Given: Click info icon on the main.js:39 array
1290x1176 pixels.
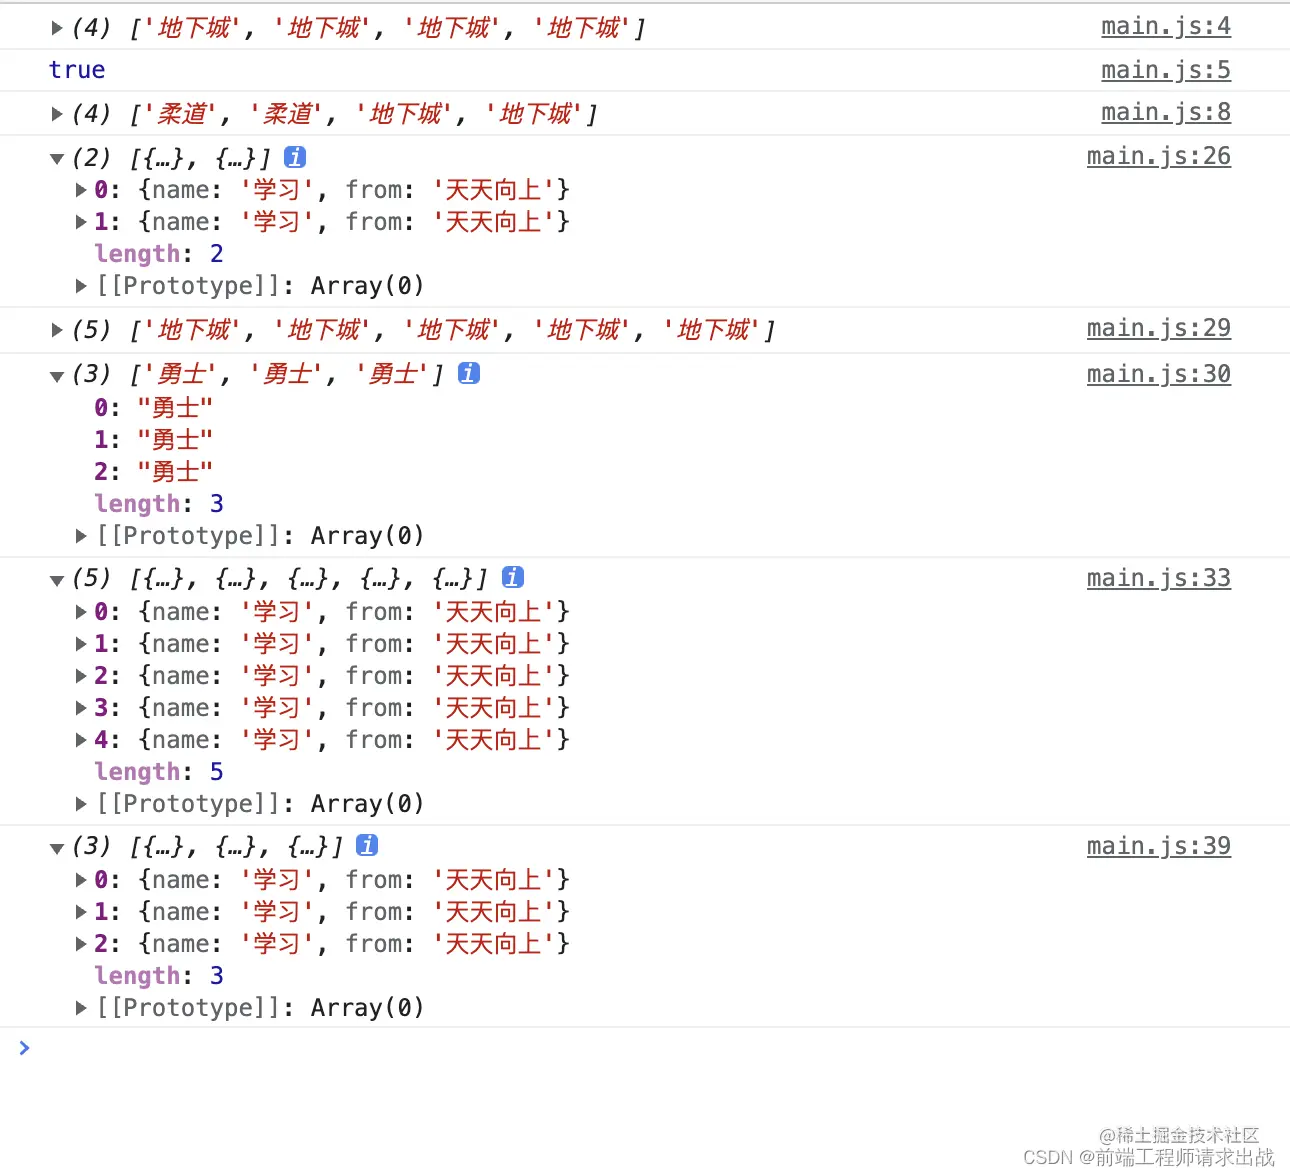Looking at the screenshot, I should coord(367,845).
